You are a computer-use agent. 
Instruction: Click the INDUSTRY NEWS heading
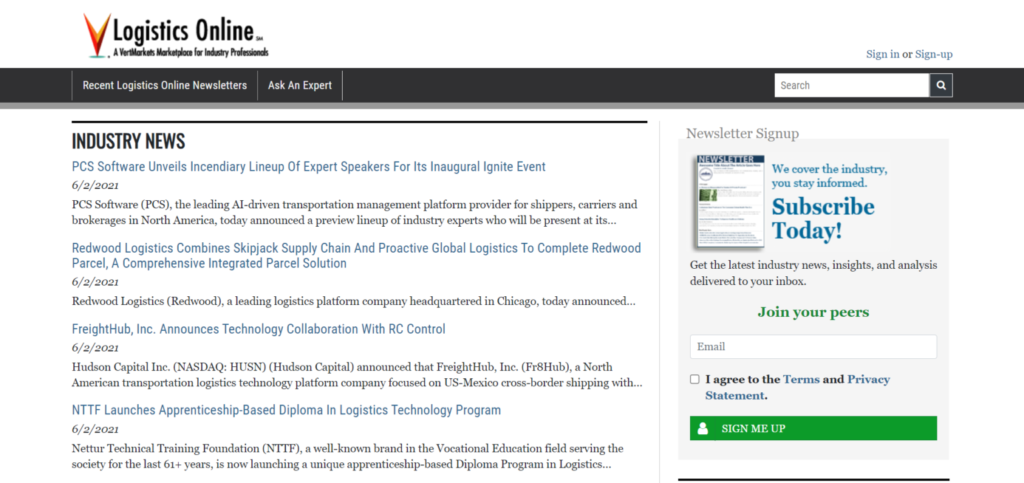click(x=129, y=142)
